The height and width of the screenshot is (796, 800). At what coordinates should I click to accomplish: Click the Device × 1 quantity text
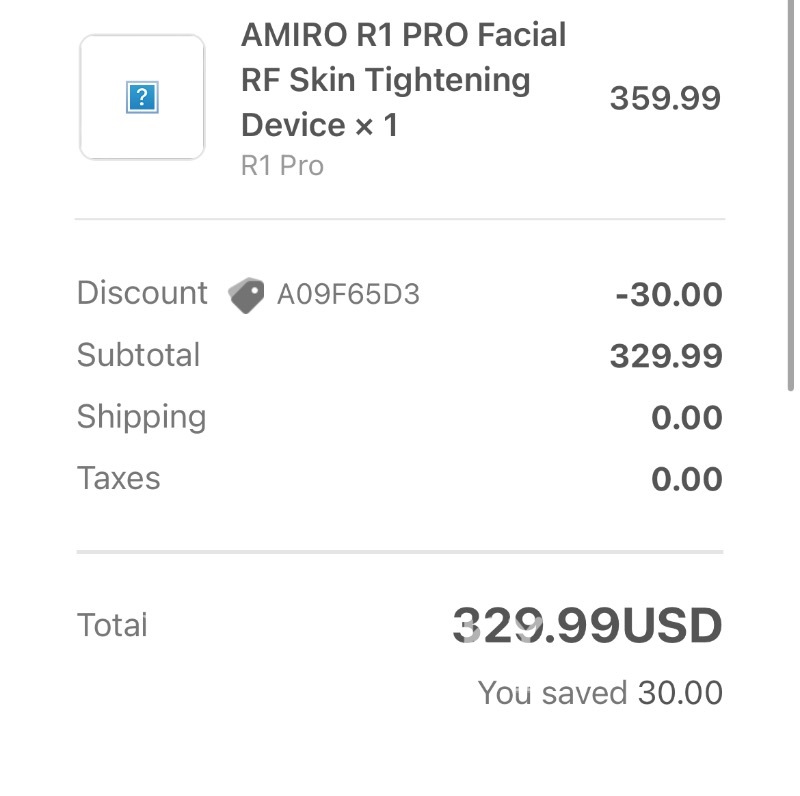click(x=320, y=125)
